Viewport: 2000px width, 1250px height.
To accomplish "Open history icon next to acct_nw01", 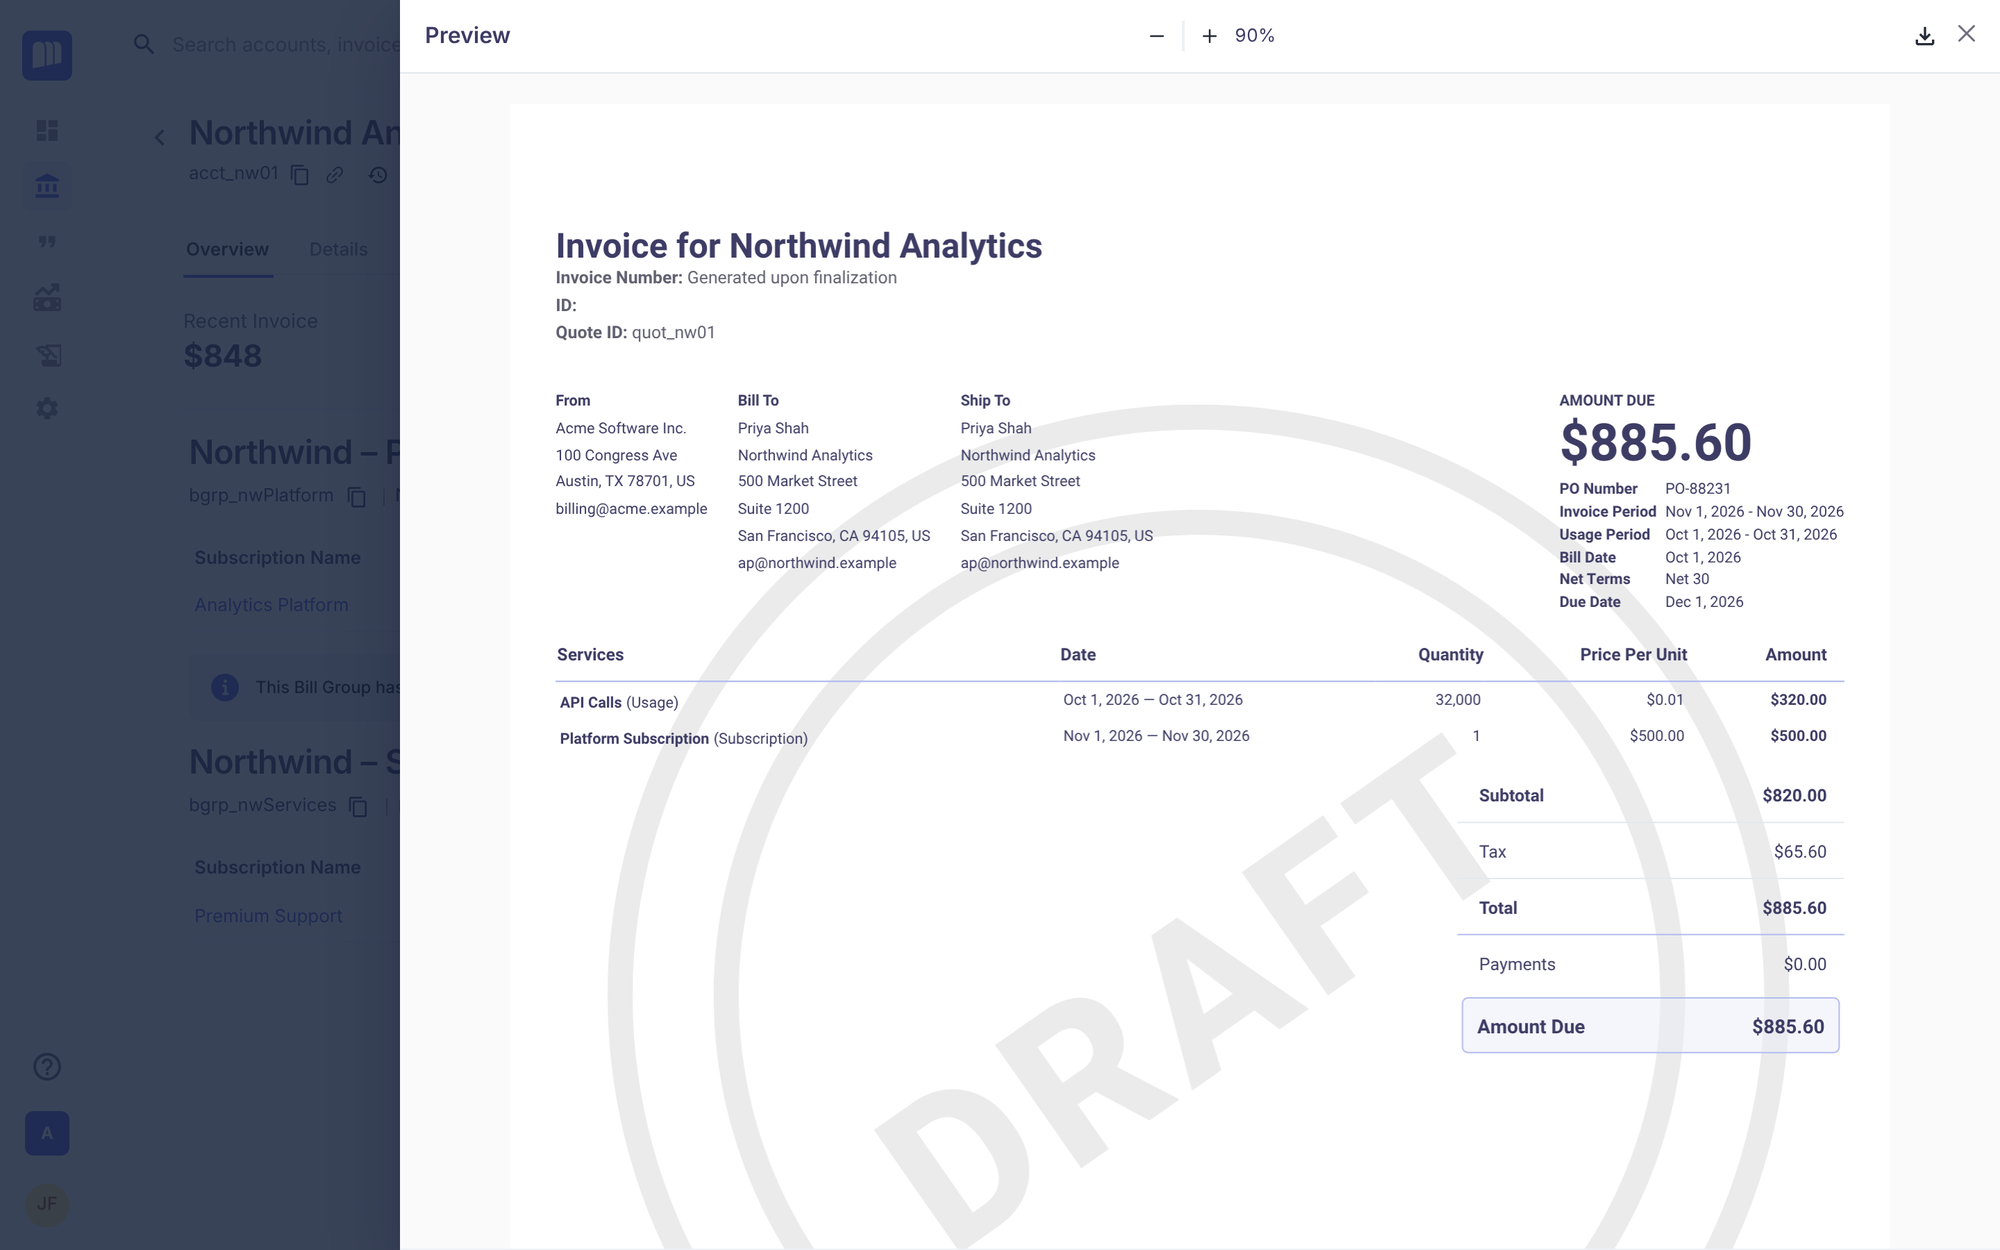I will 378,175.
